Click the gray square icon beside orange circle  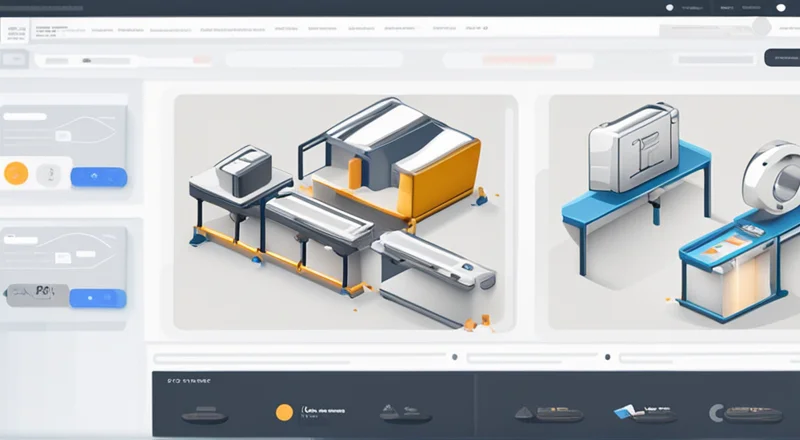click(x=48, y=174)
